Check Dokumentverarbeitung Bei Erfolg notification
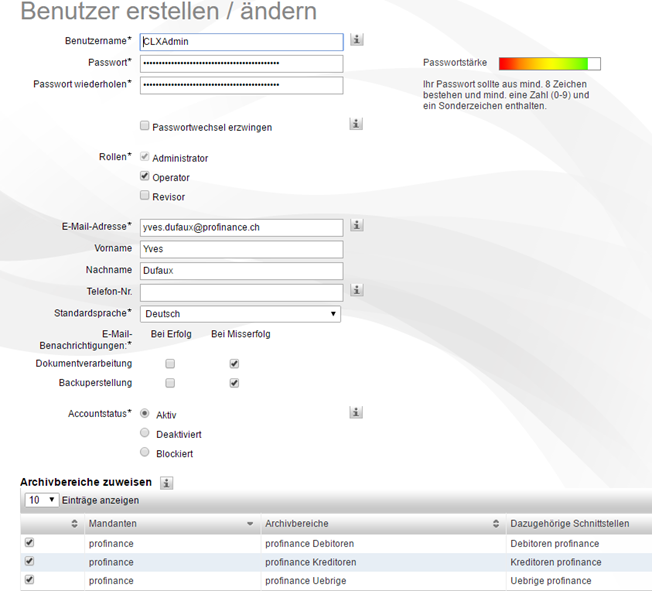 click(170, 363)
